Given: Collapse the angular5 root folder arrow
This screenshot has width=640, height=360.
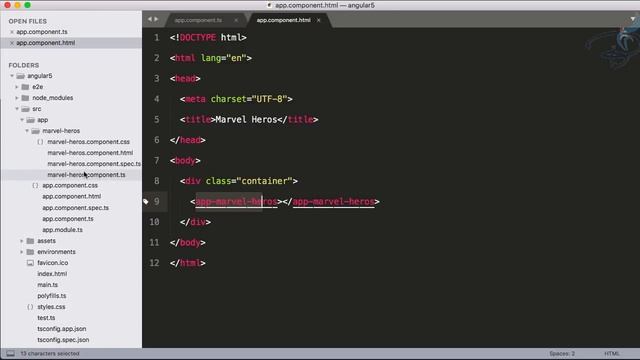Looking at the screenshot, I should tap(12, 76).
